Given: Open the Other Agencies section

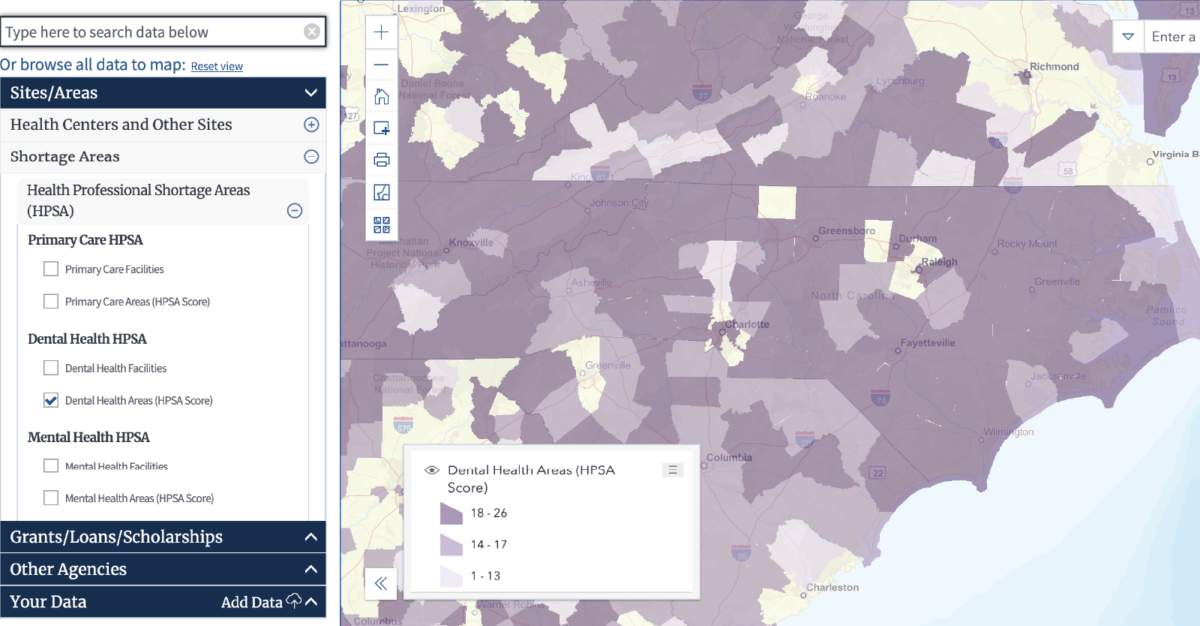Looking at the screenshot, I should [x=311, y=569].
